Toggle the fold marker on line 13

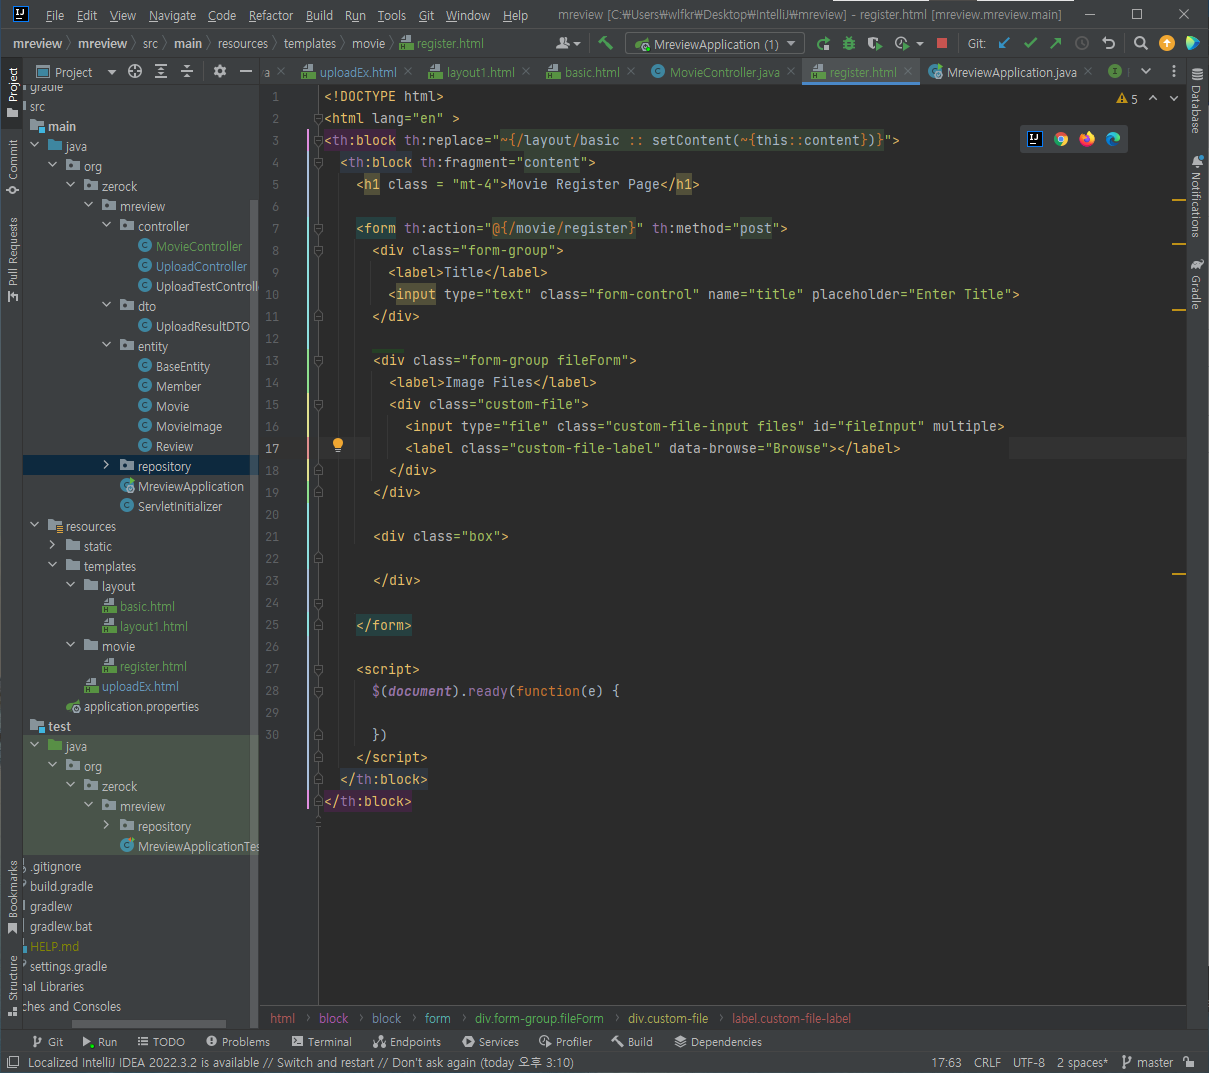tap(318, 360)
